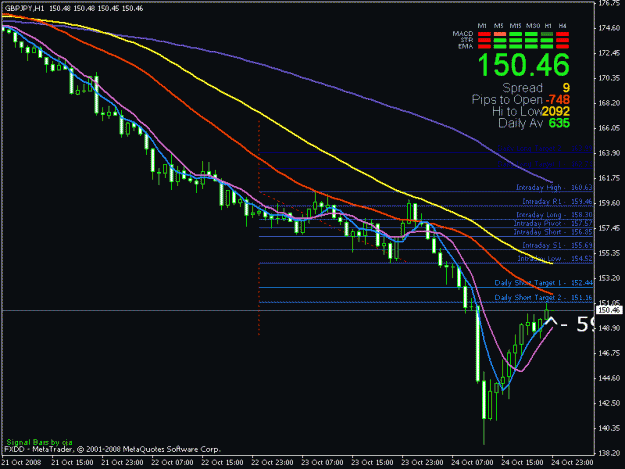The height and width of the screenshot is (469, 625).
Task: Click the Intraday S1 155.69 label
Action: pos(557,245)
